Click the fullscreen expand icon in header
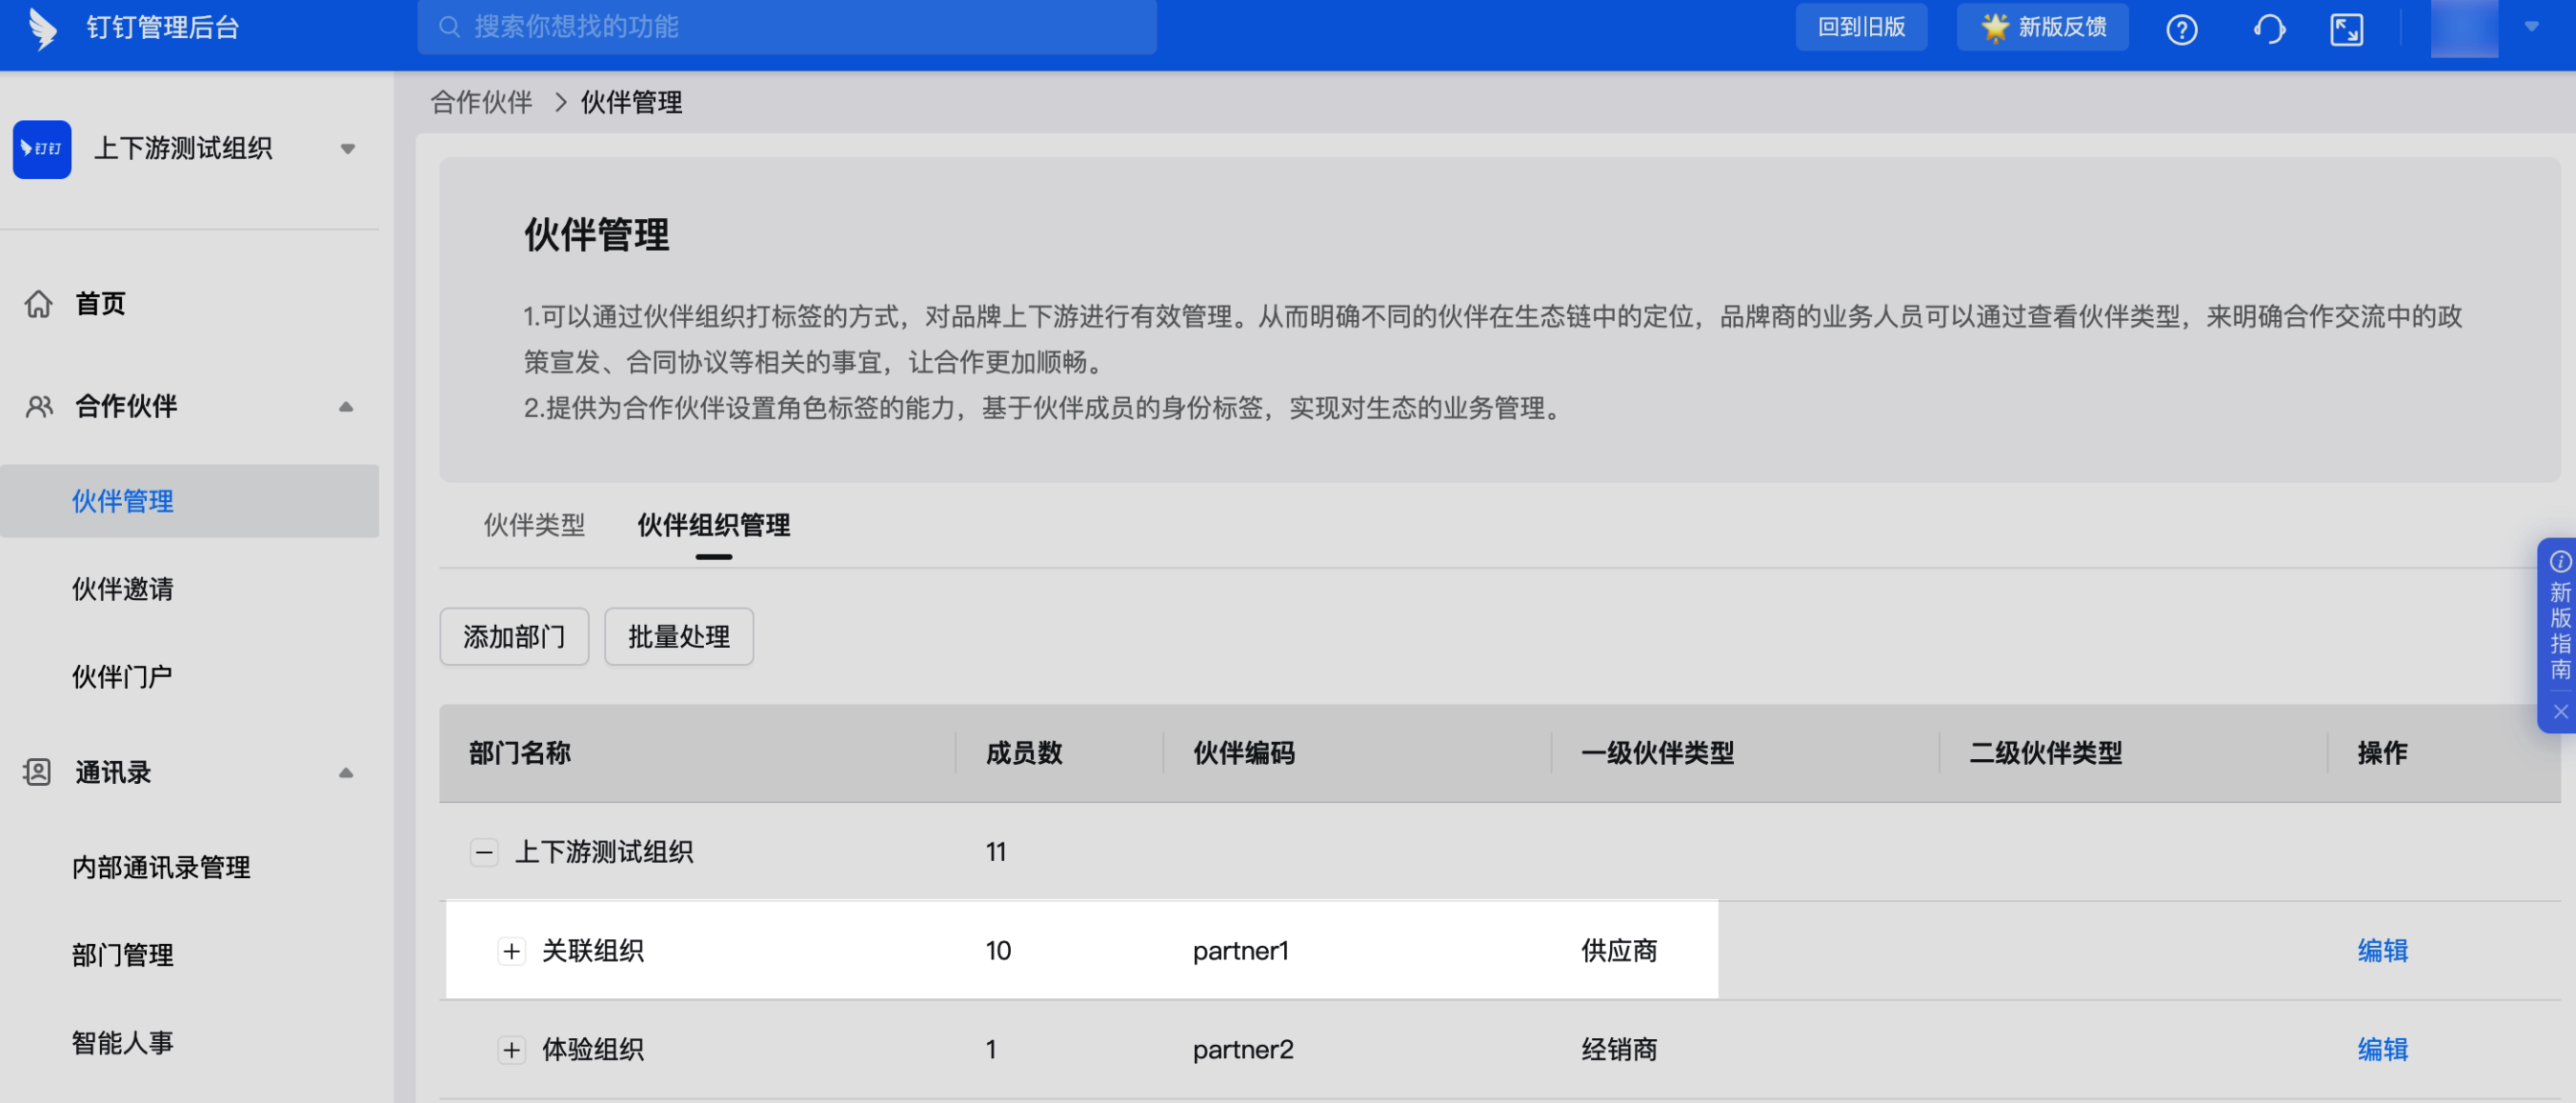 click(2346, 30)
